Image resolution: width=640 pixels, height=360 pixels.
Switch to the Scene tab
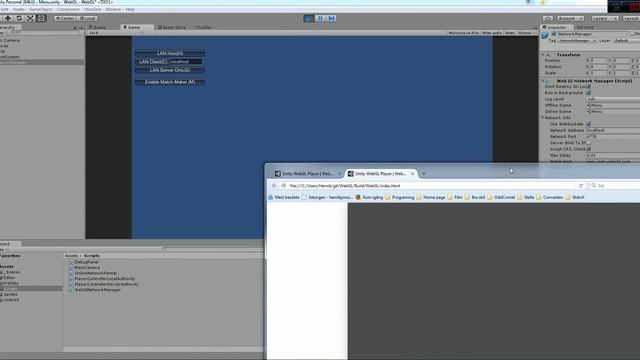tap(98, 27)
